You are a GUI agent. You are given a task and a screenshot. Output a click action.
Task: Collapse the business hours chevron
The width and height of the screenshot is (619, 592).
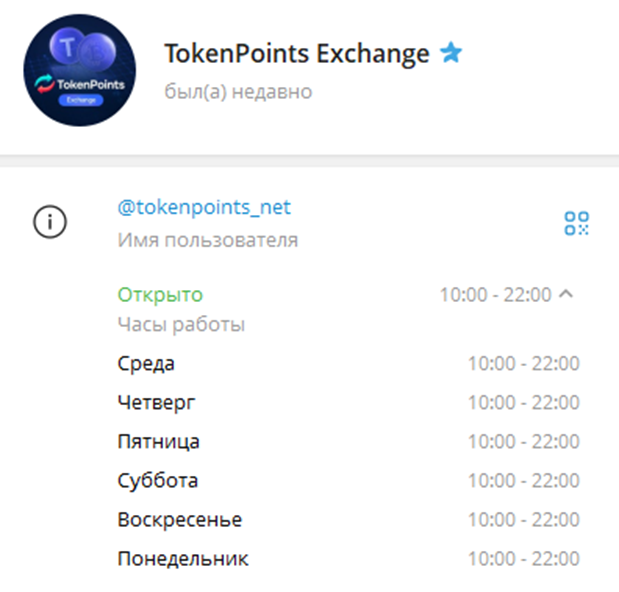pos(566,294)
